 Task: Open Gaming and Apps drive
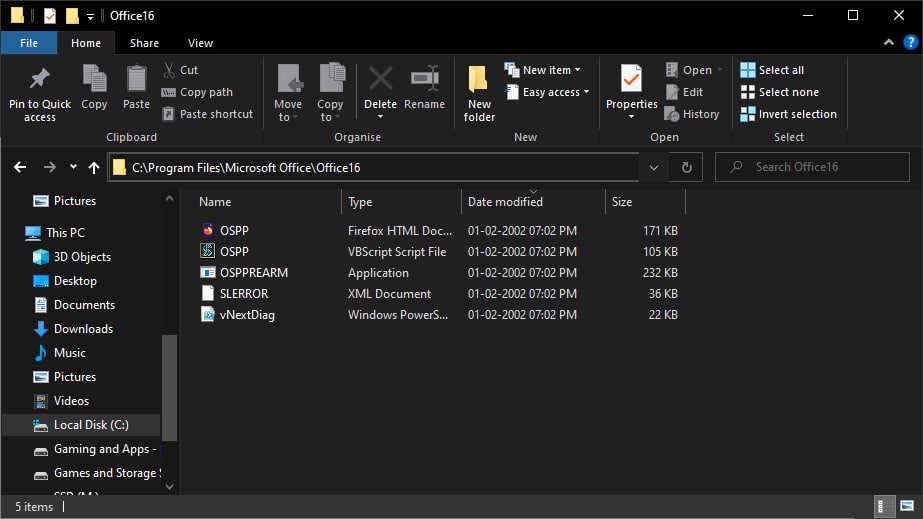click(97, 449)
